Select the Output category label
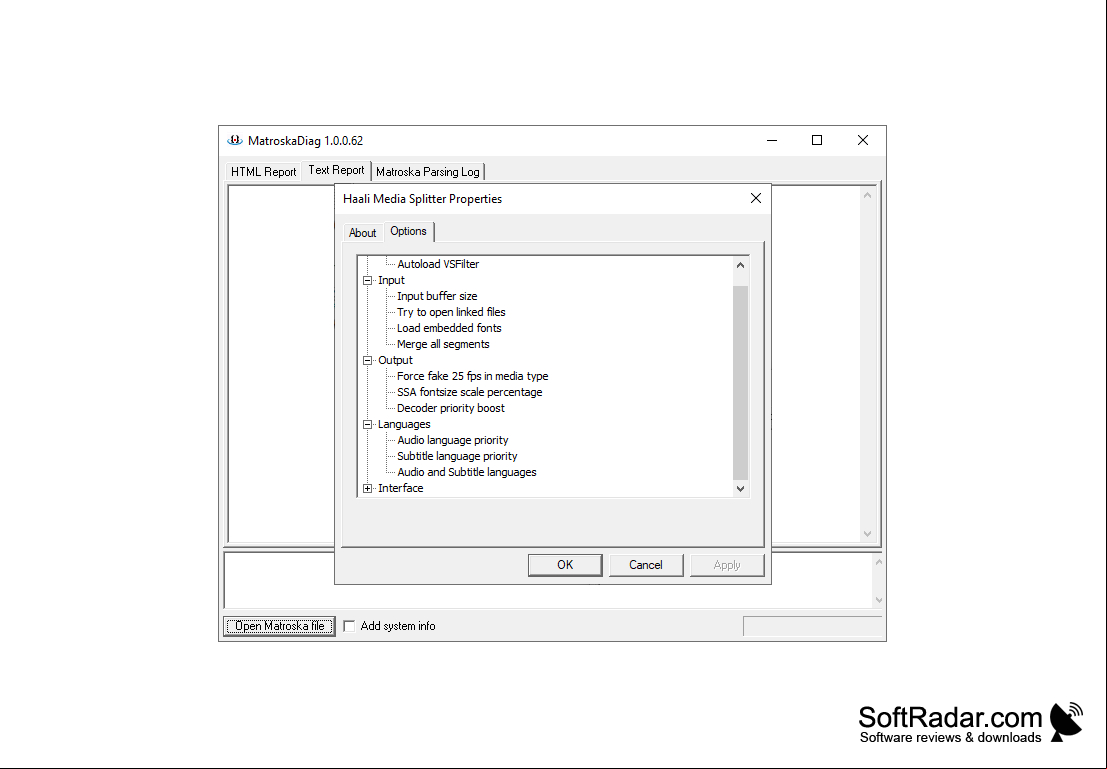Image resolution: width=1107 pixels, height=769 pixels. [395, 360]
